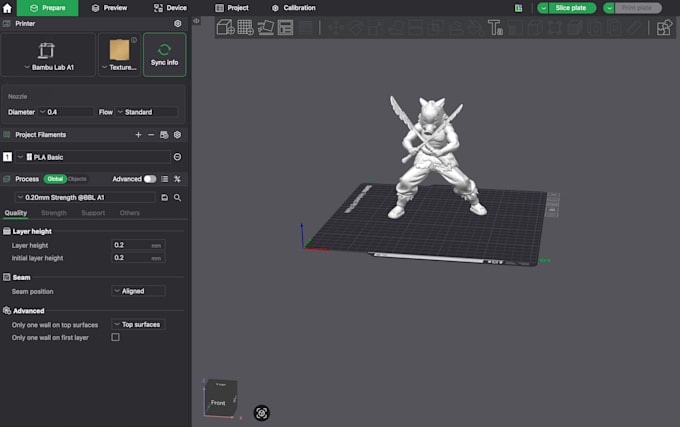Search process settings magnifier icon

pyautogui.click(x=177, y=198)
